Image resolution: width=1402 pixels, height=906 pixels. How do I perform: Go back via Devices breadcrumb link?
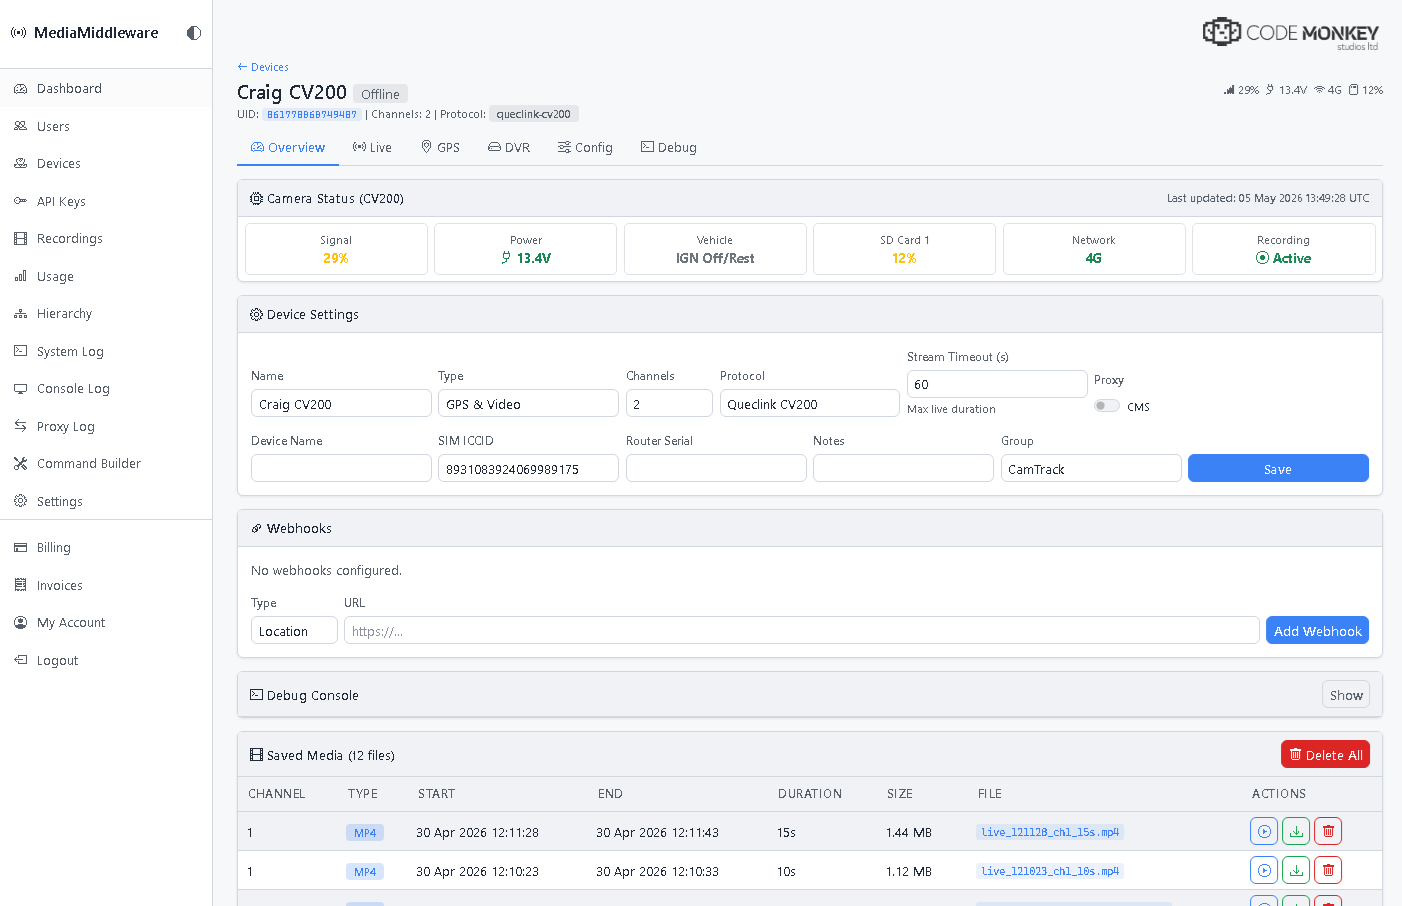[263, 67]
